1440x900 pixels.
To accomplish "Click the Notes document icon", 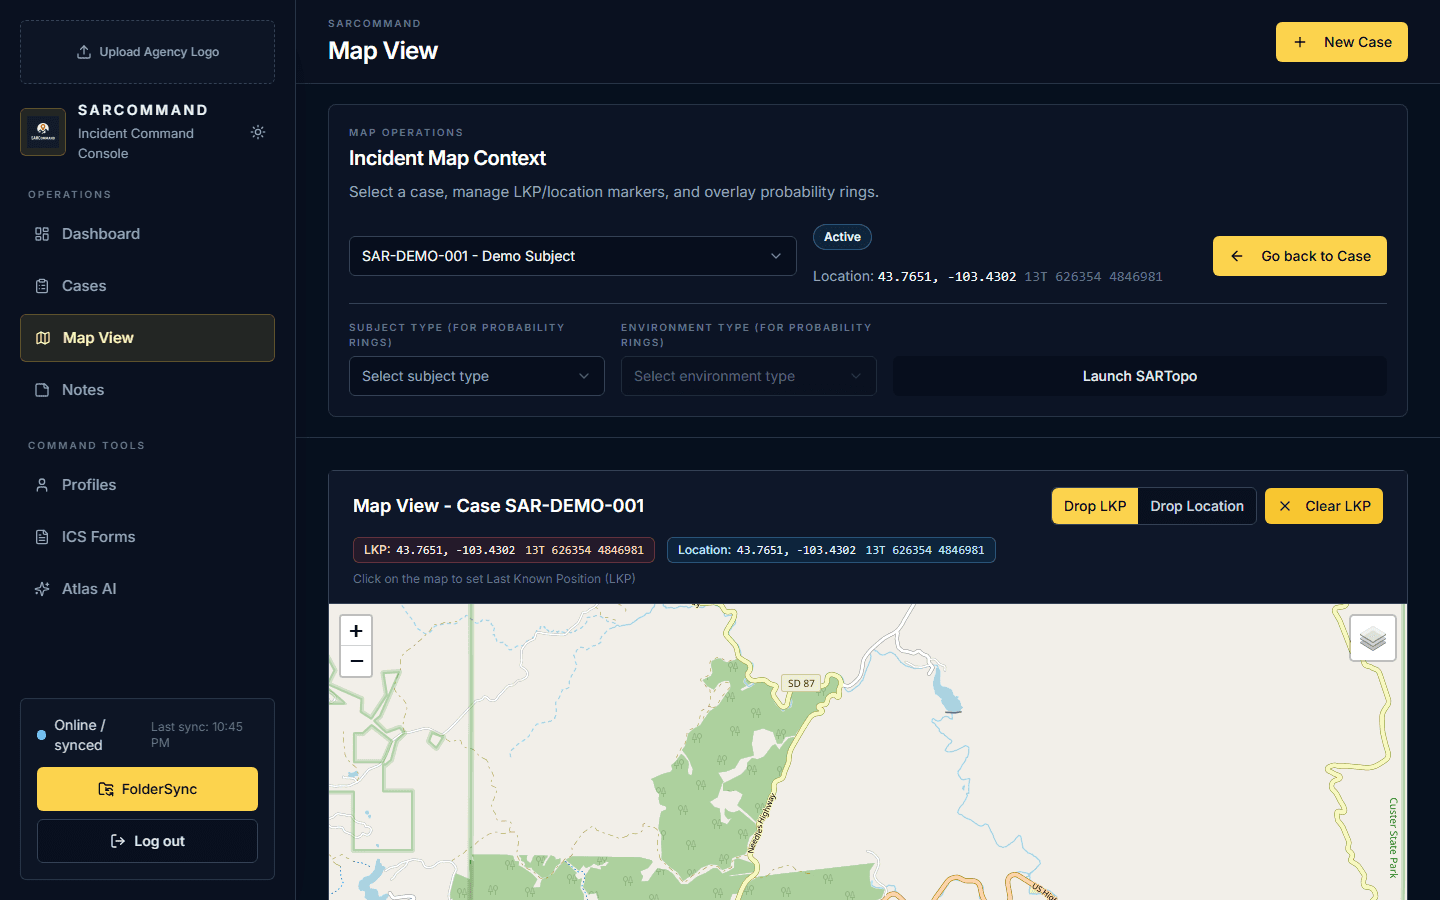I will click(x=42, y=390).
